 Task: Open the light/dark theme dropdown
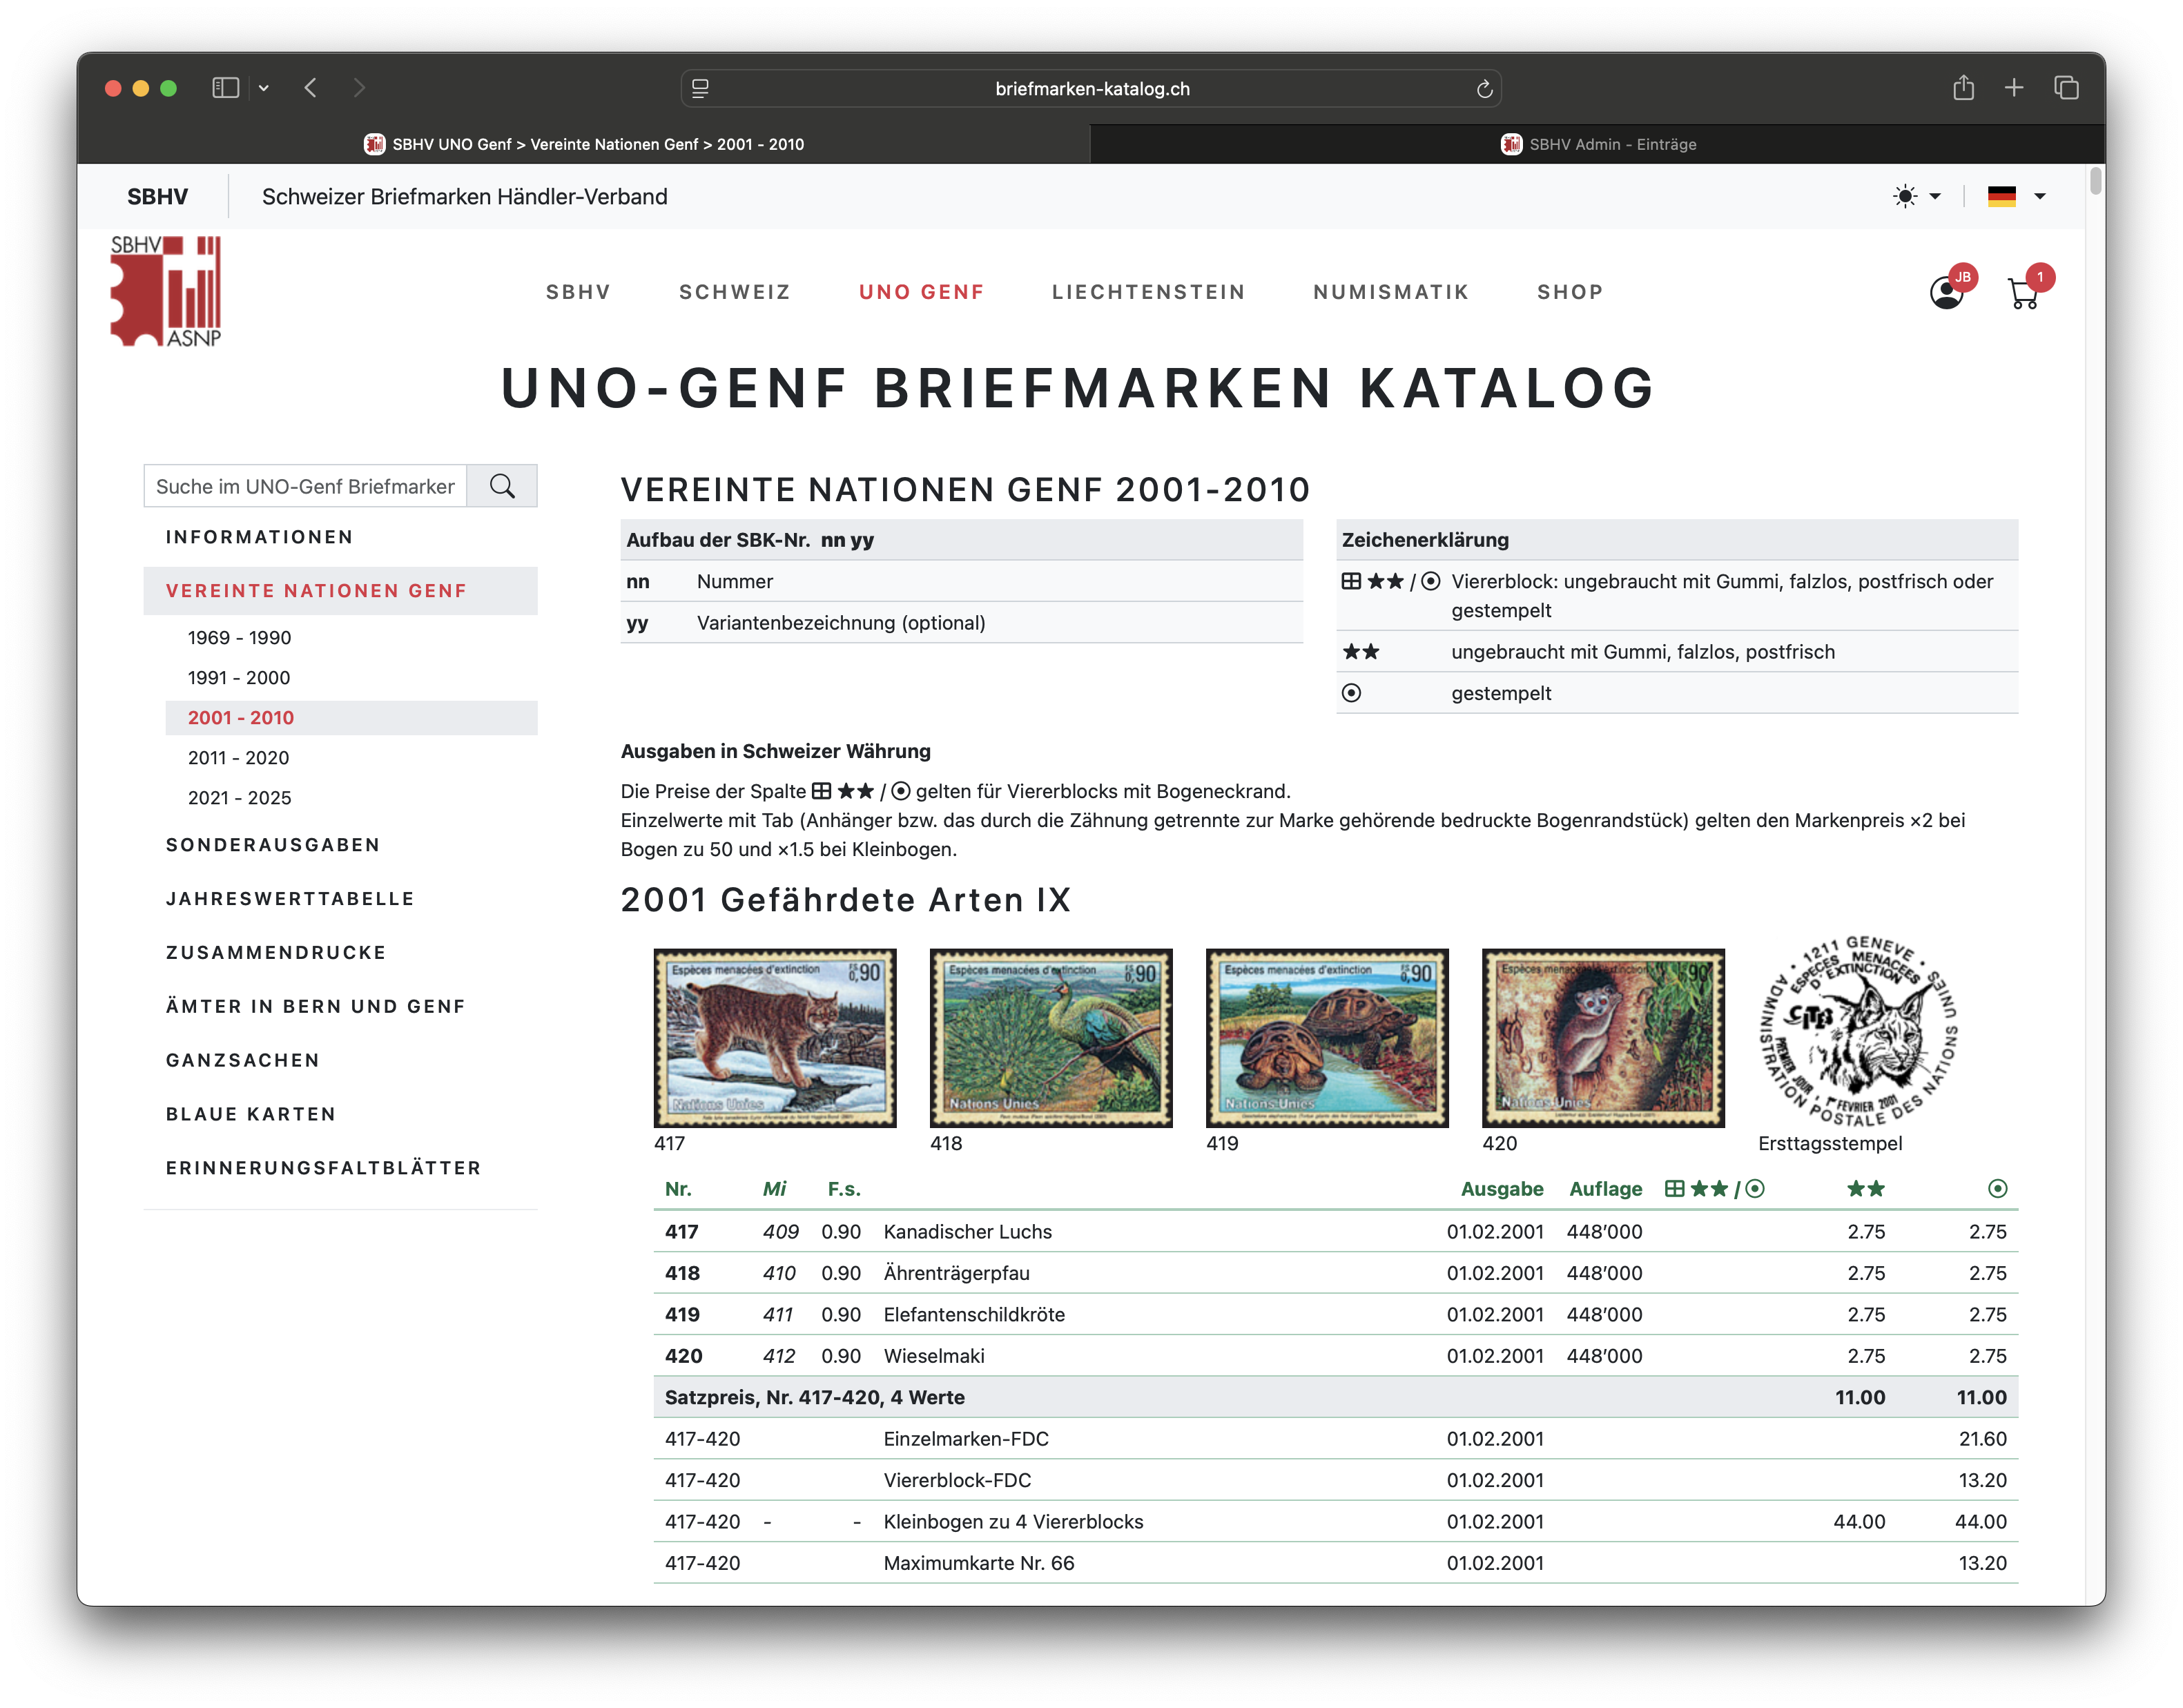[x=1916, y=196]
